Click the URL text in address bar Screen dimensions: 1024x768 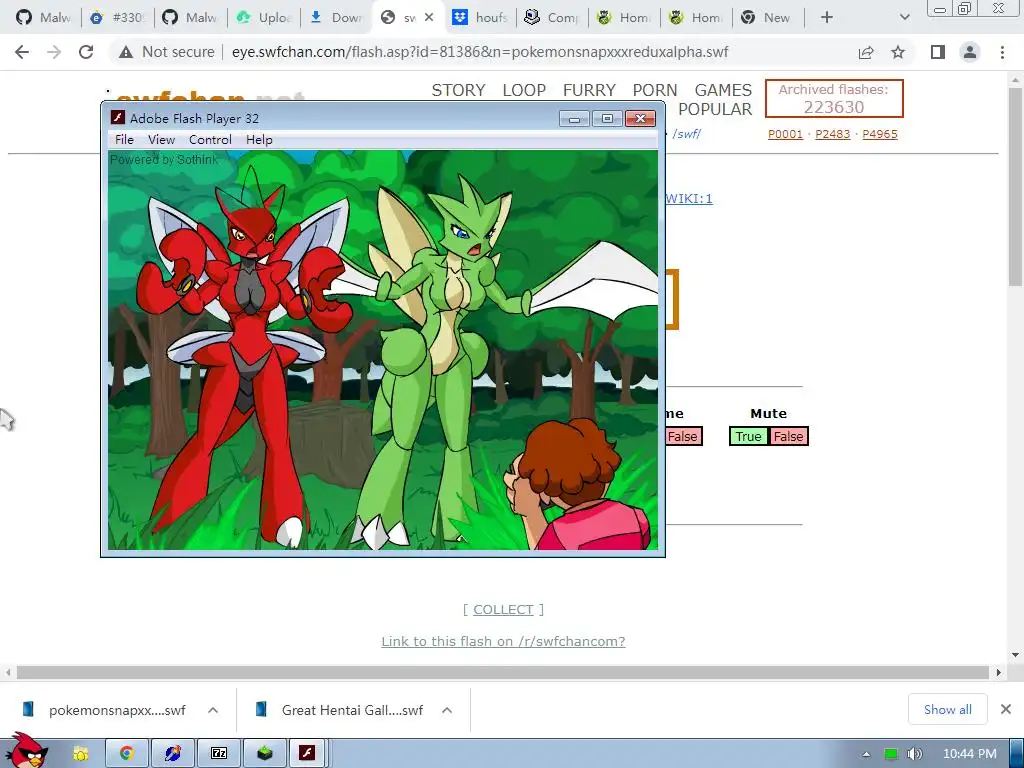tap(479, 52)
